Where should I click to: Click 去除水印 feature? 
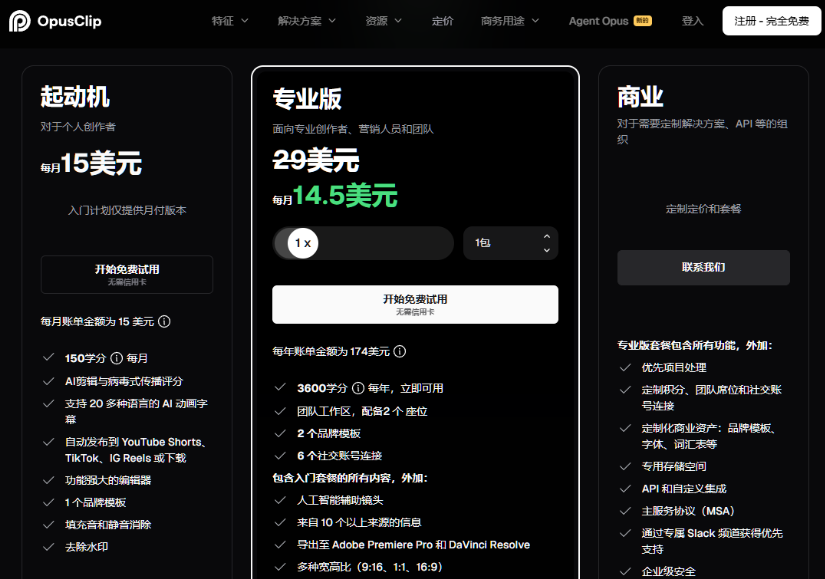pos(86,547)
